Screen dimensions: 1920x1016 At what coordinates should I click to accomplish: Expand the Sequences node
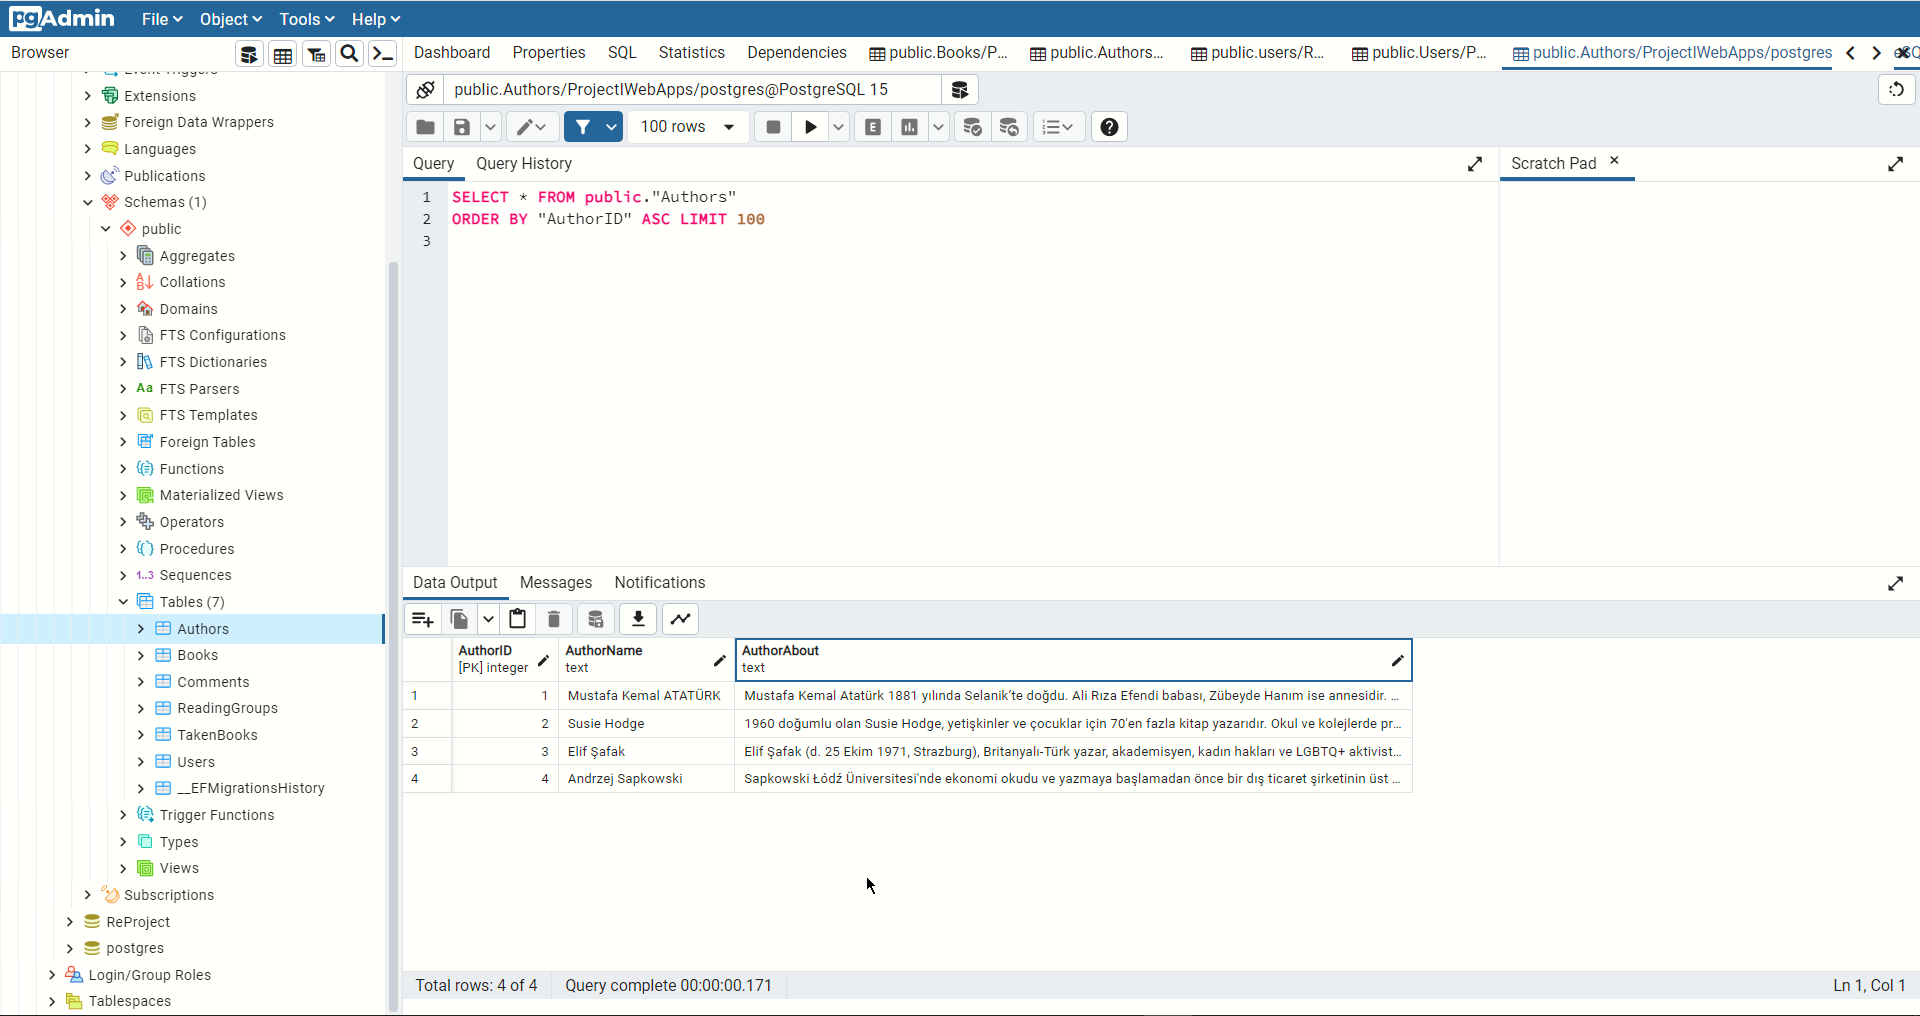(x=123, y=576)
